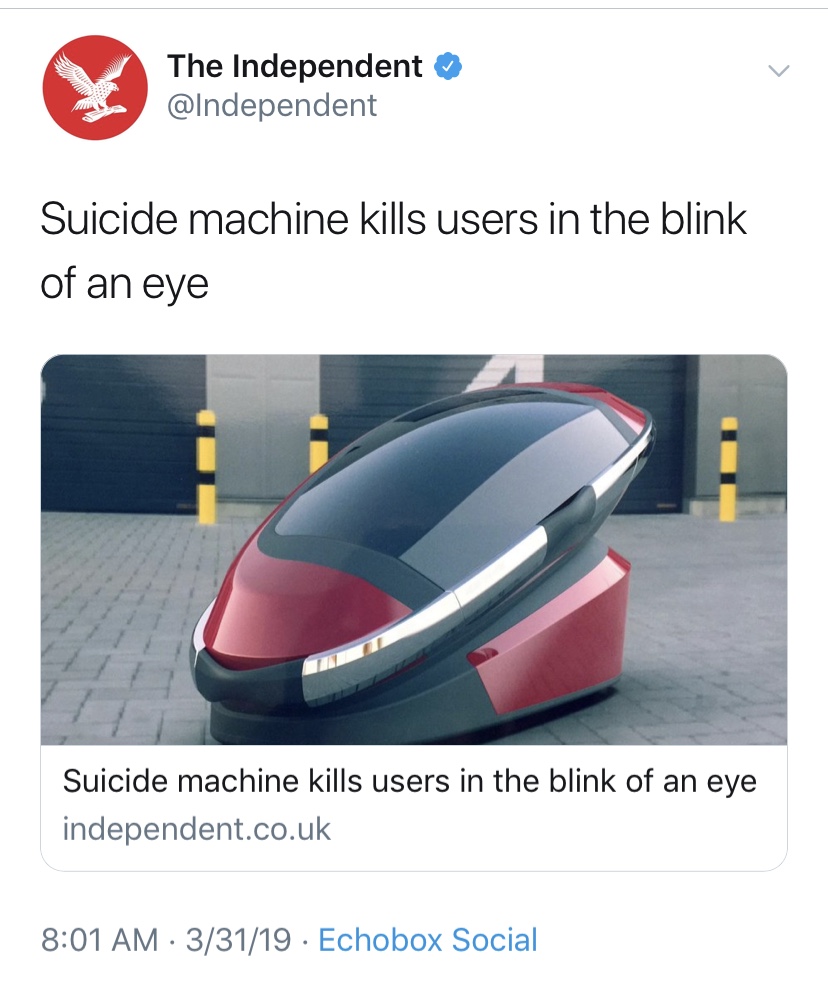The height and width of the screenshot is (988, 828).
Task: Click the 3/31/19 date
Action: point(238,939)
